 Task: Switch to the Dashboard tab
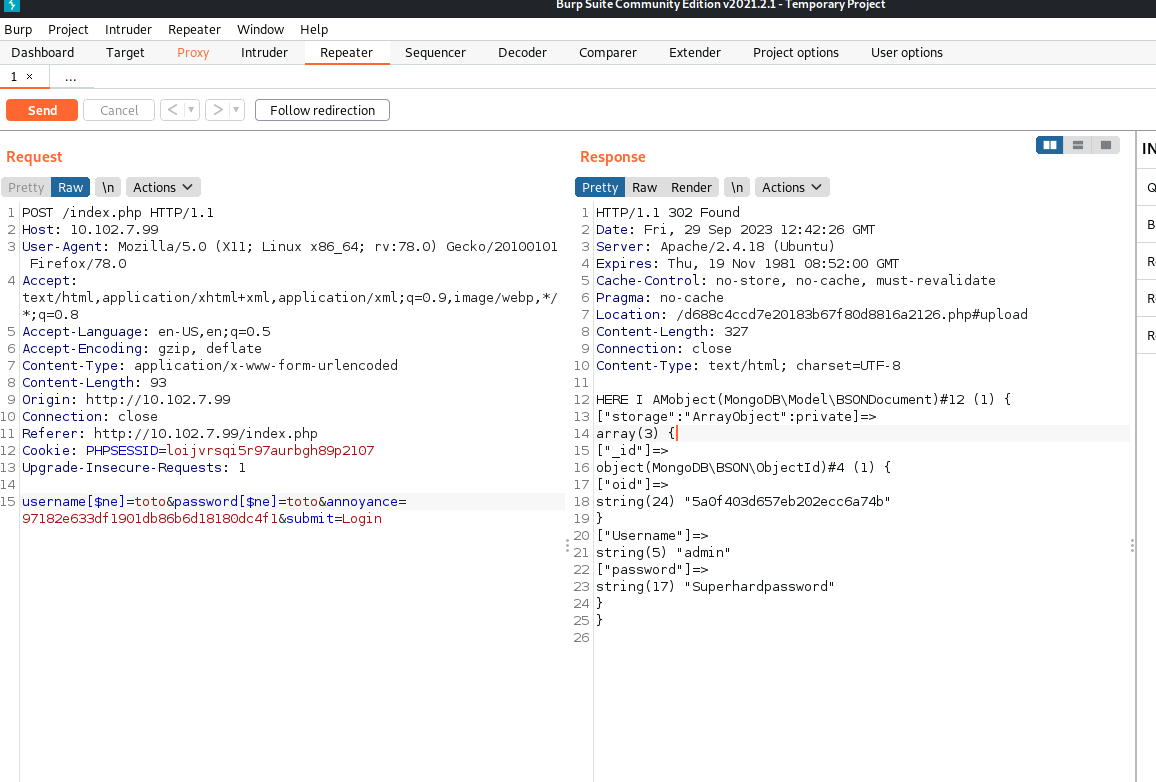click(x=43, y=52)
